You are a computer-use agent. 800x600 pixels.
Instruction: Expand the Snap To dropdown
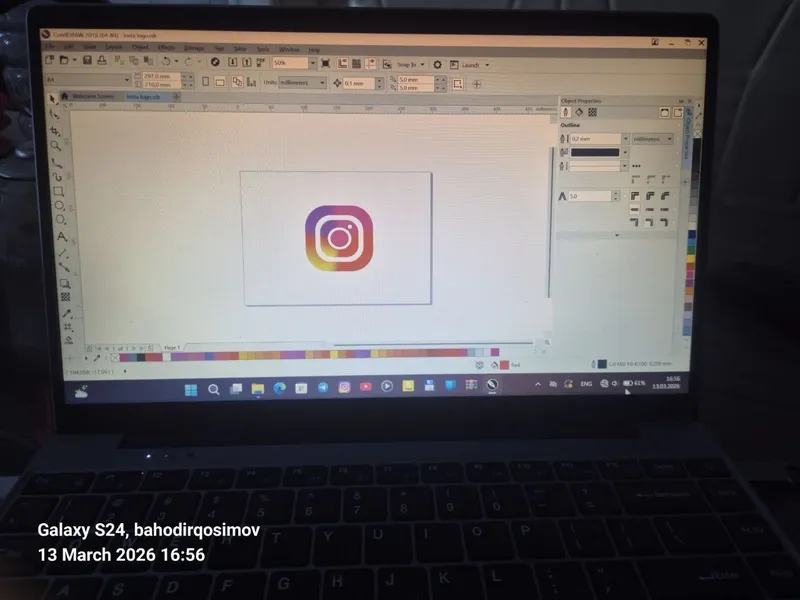coord(422,65)
